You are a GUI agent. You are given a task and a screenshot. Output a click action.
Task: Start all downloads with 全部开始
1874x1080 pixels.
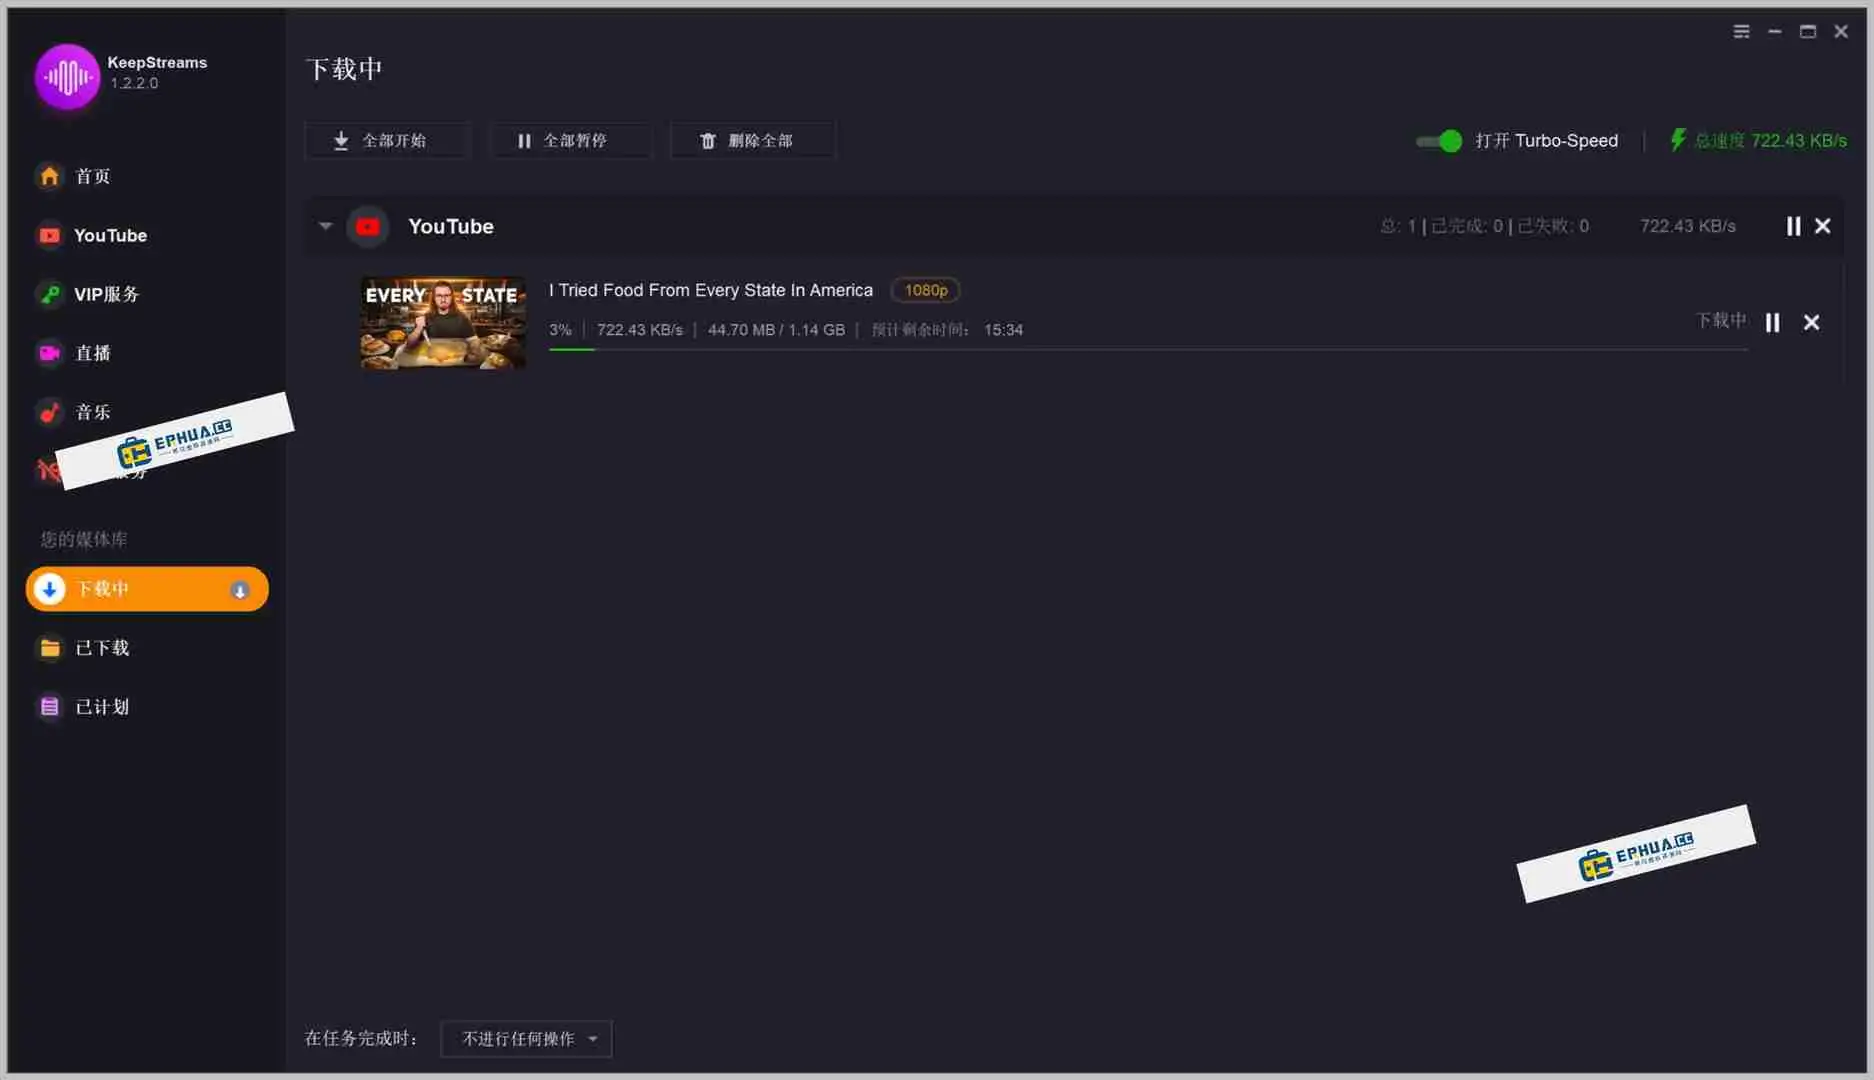(387, 140)
